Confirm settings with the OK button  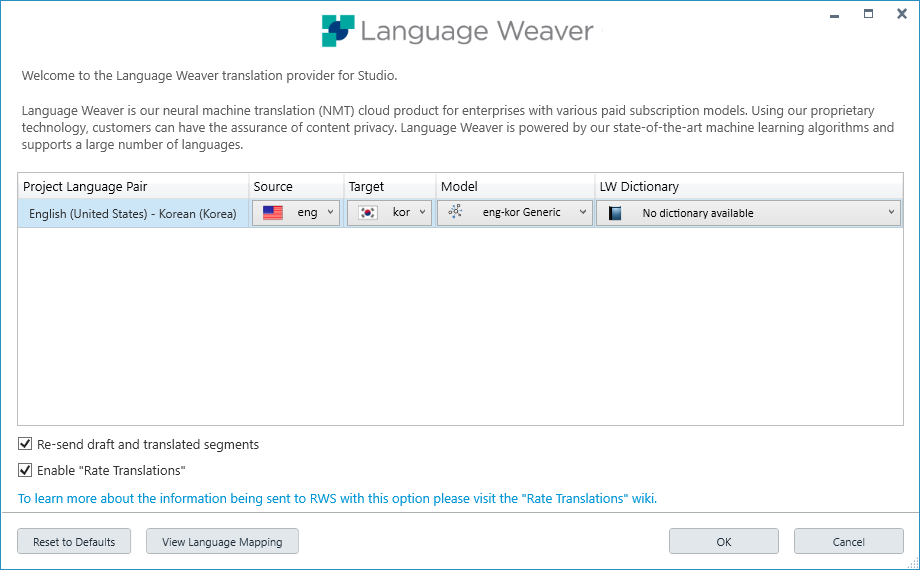723,542
